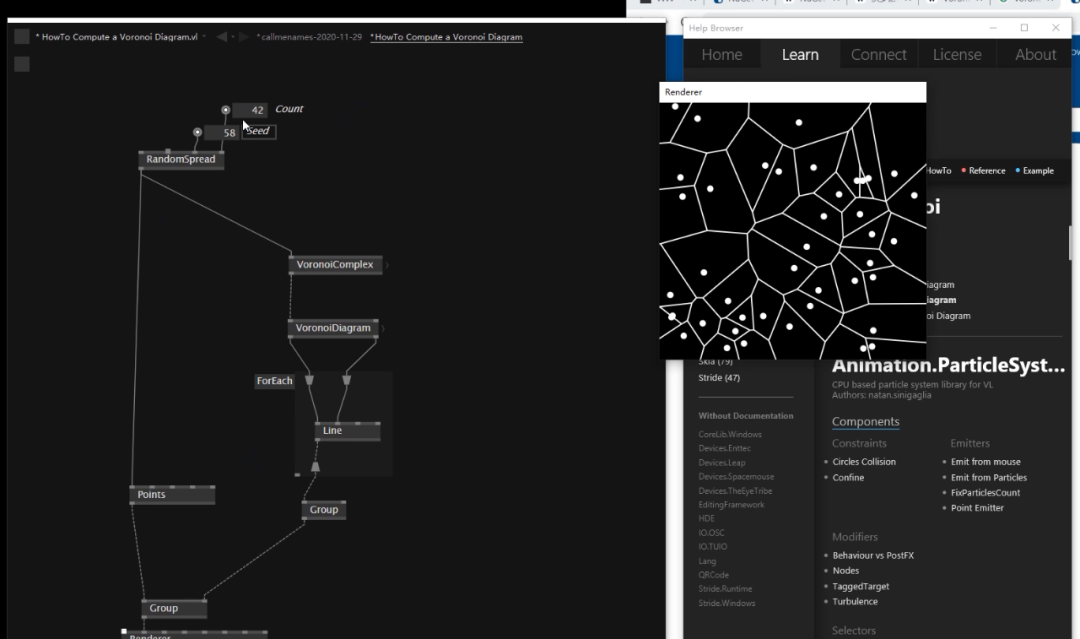Screen dimensions: 1080x639
Task: Open the Emit from mouse link
Action: point(986,462)
